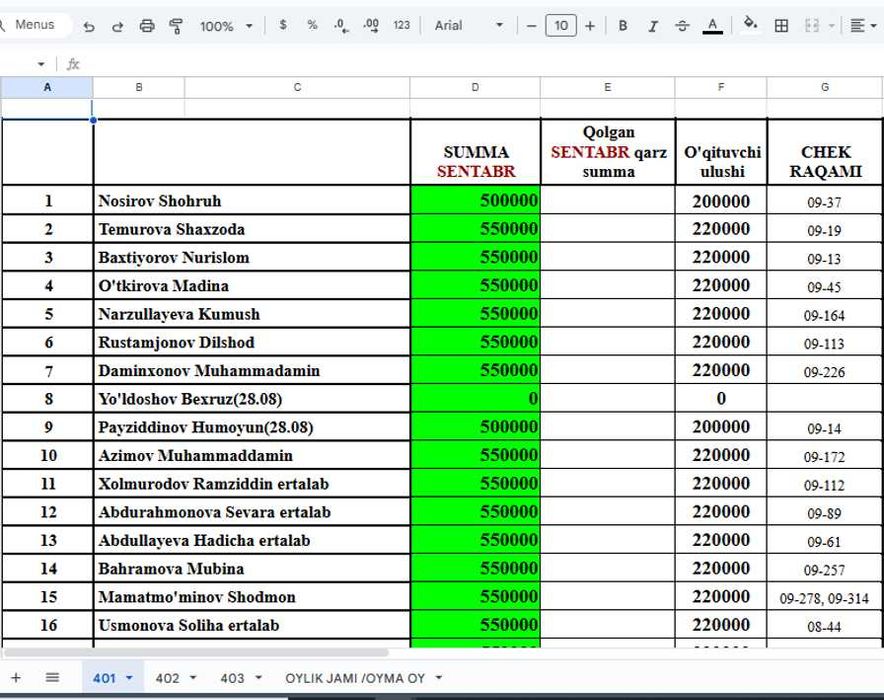Screen dimensions: 884x700
Task: Select column D header
Action: point(475,87)
